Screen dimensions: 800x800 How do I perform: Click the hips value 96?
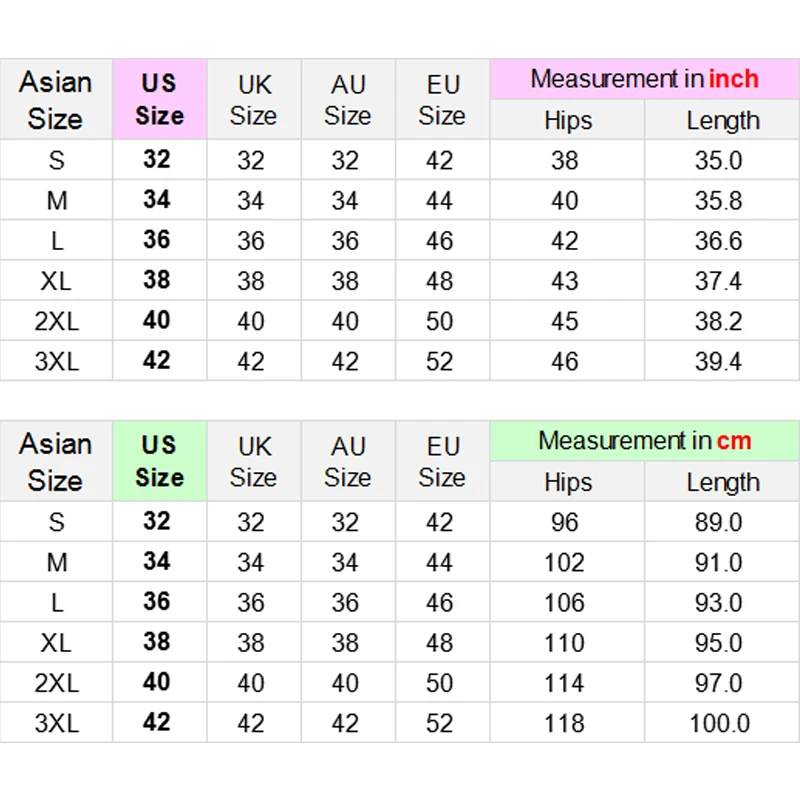coord(565,522)
